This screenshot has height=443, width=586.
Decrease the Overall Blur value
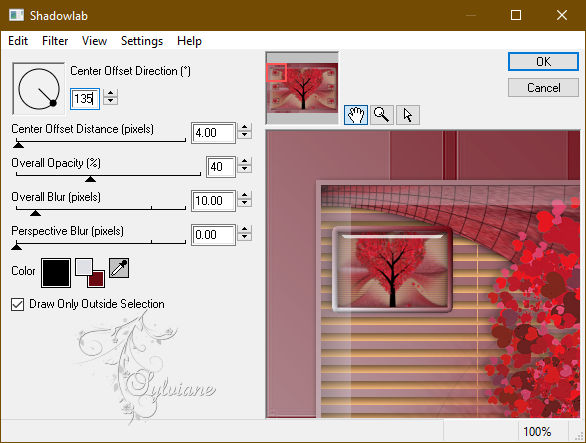pyautogui.click(x=244, y=204)
